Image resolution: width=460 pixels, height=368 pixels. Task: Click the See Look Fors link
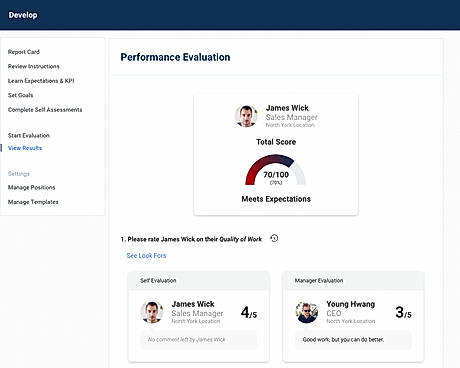[x=146, y=256]
